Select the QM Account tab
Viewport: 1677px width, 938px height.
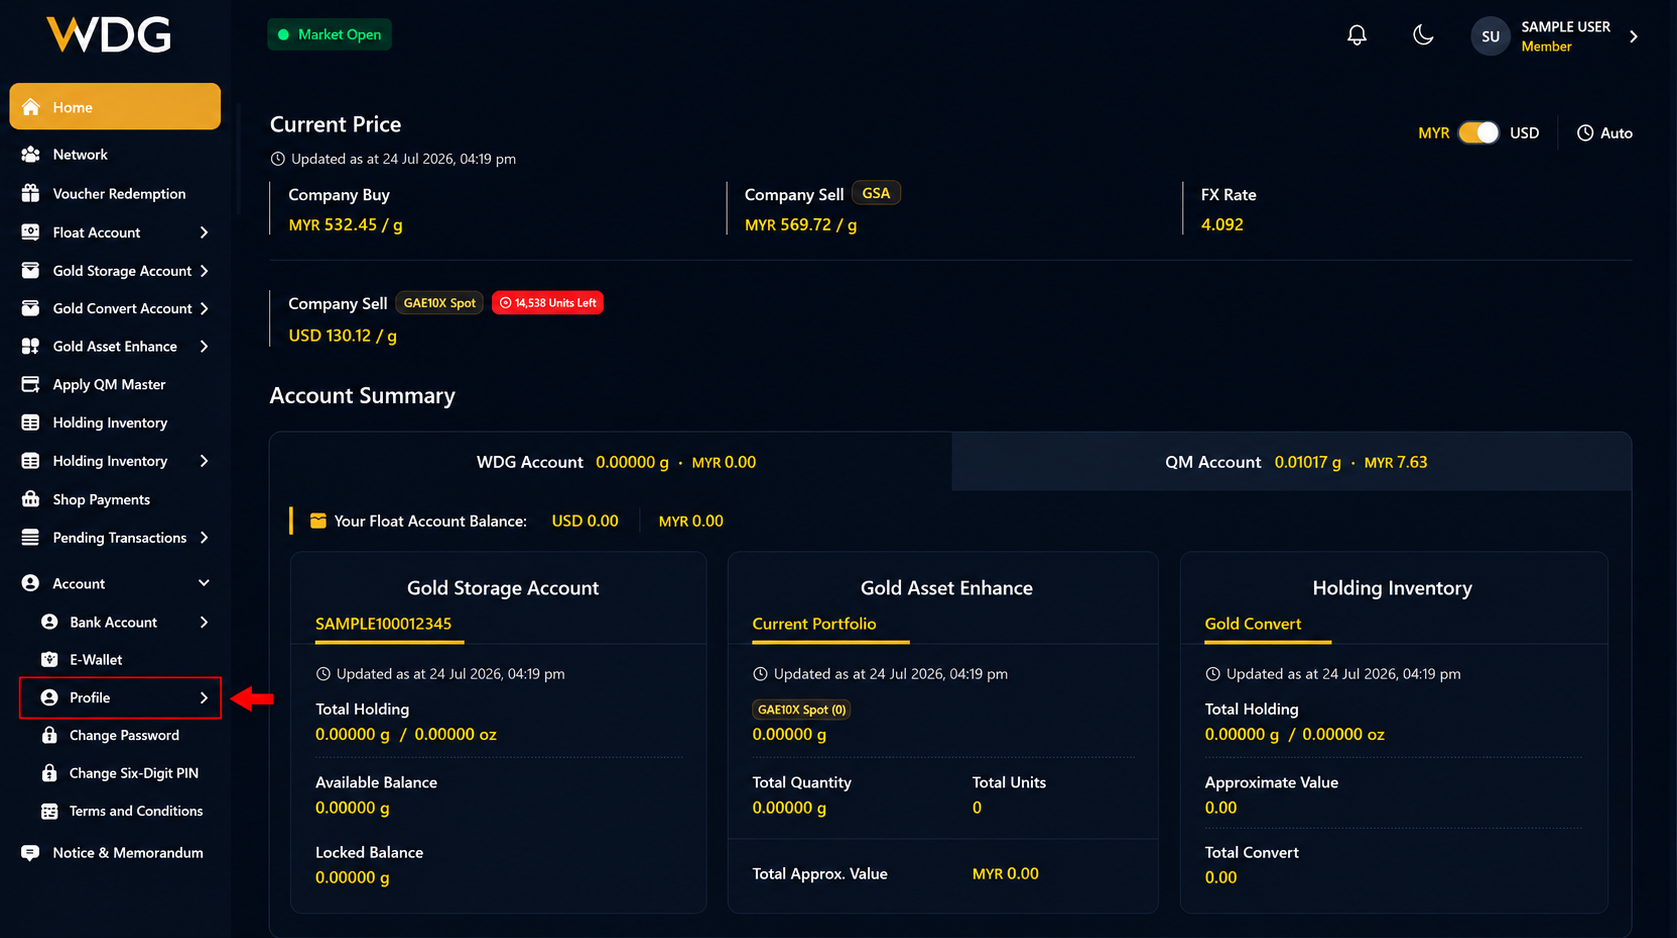(x=1292, y=462)
